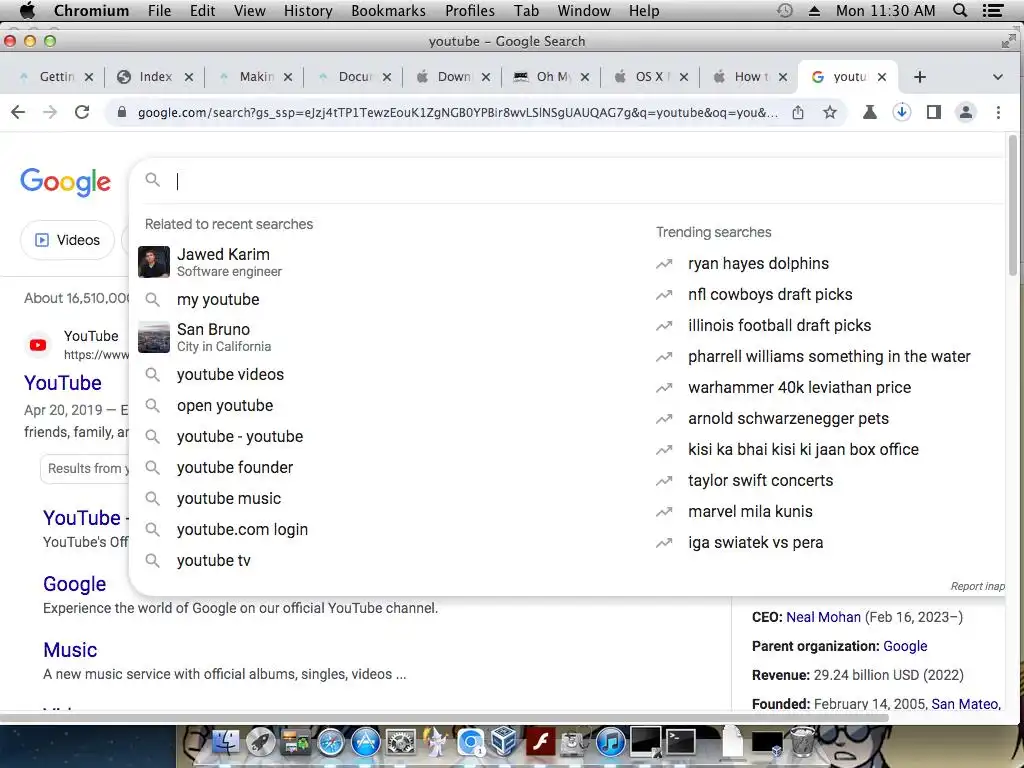Toggle the side panel icon
The width and height of the screenshot is (1024, 768).
pos(934,112)
